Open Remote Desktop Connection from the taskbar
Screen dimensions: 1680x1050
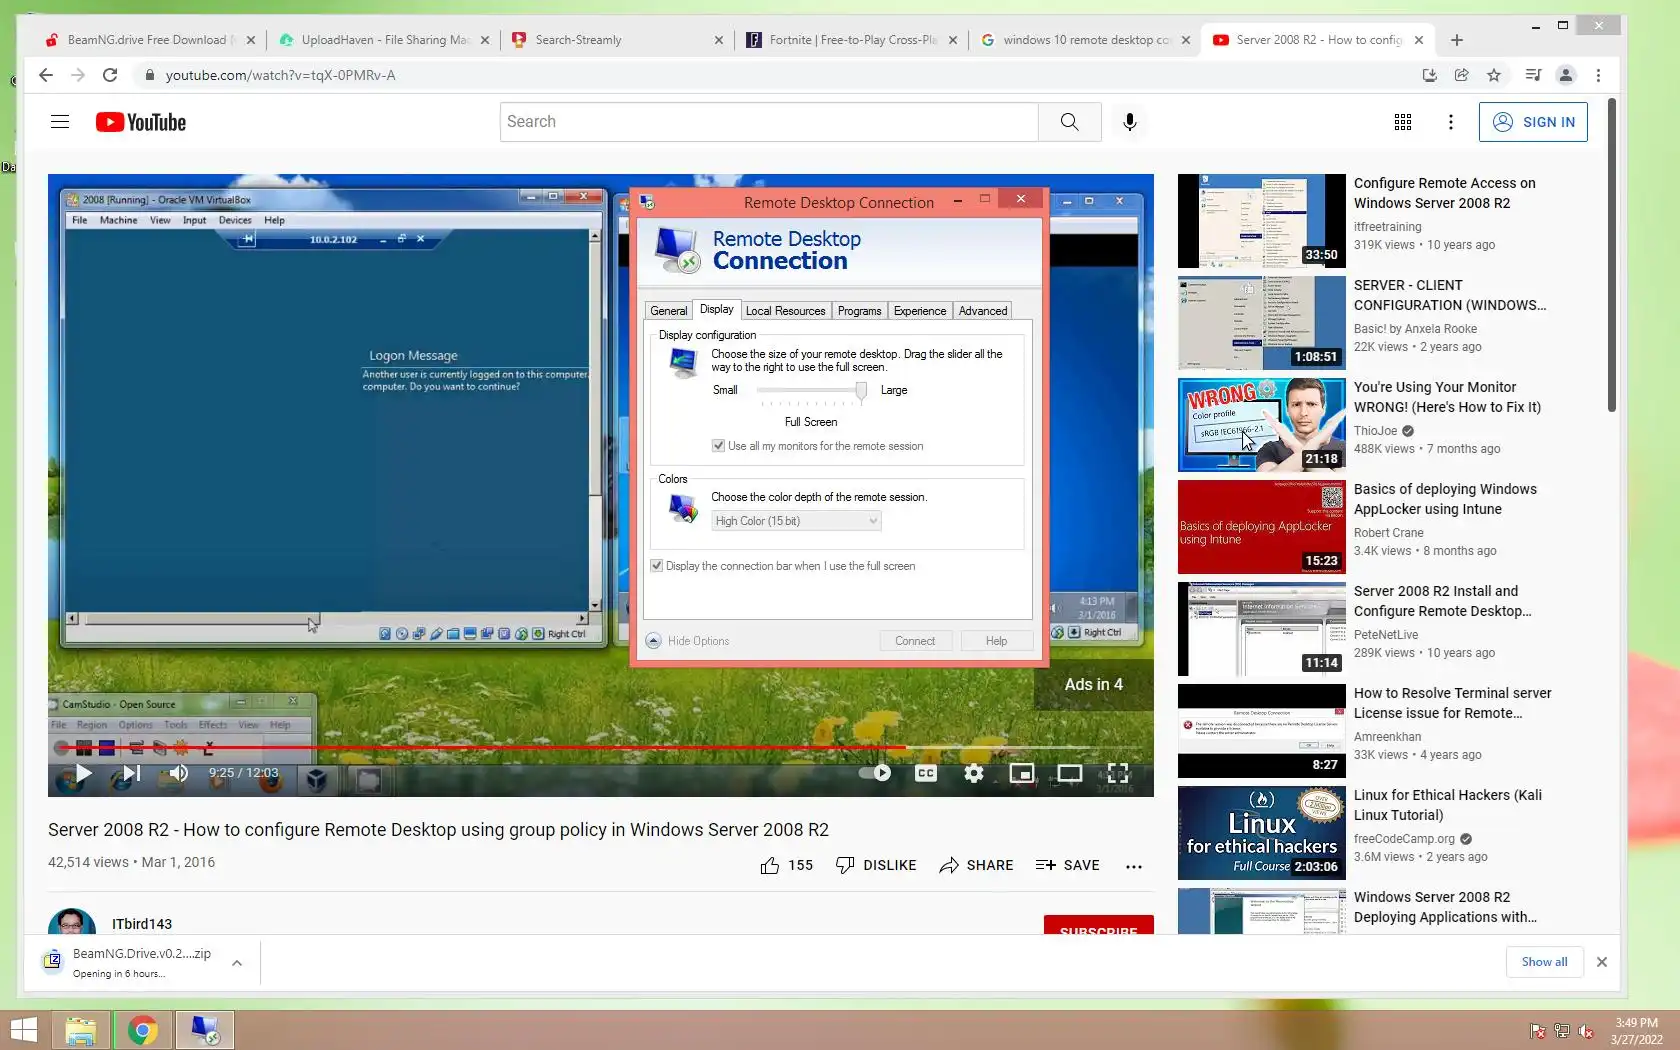[x=205, y=1030]
